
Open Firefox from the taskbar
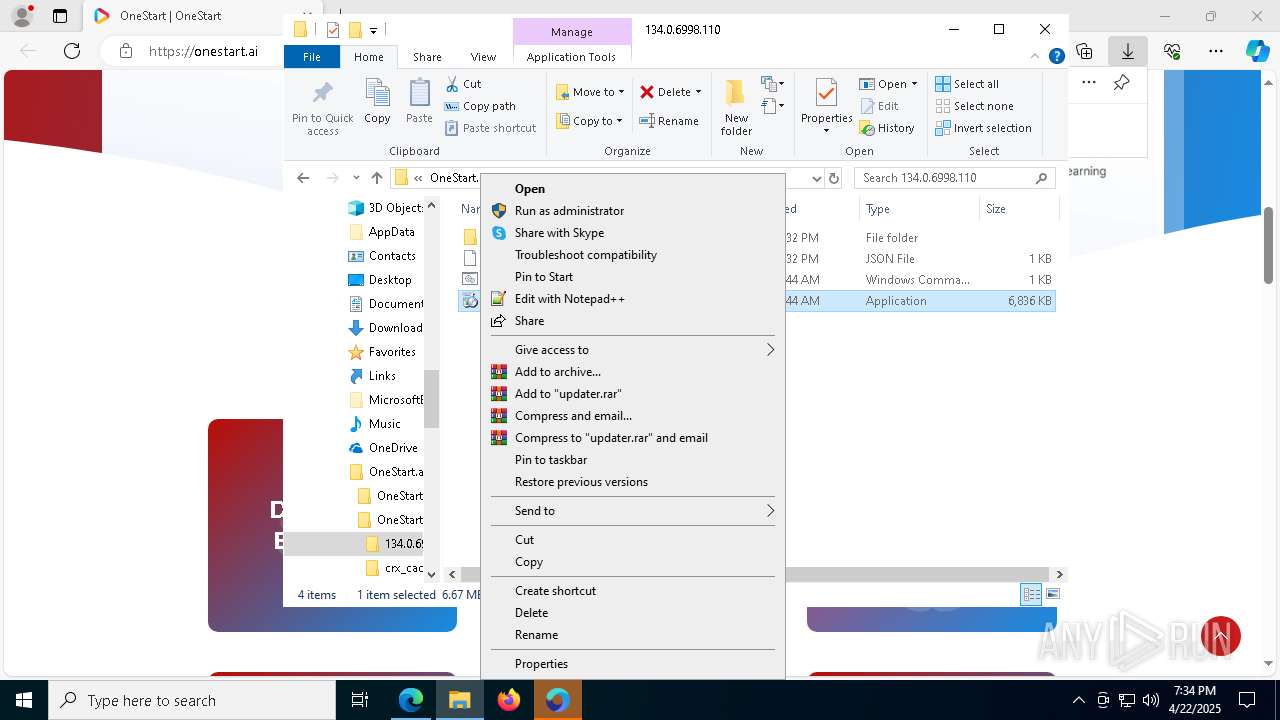point(509,700)
